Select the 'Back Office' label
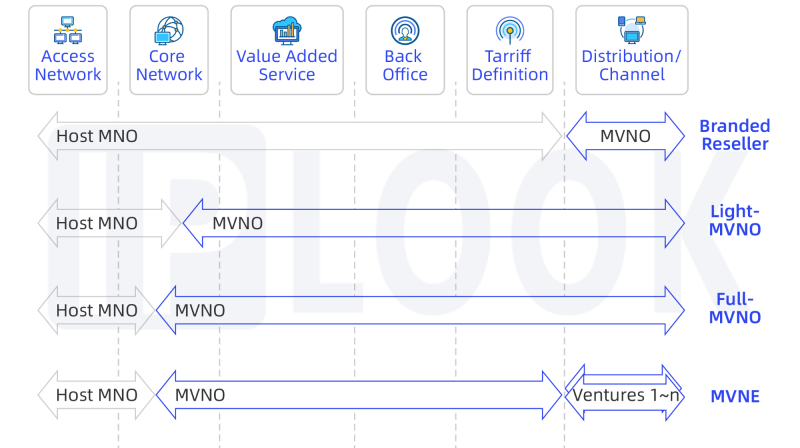The width and height of the screenshot is (800, 448). [405, 65]
